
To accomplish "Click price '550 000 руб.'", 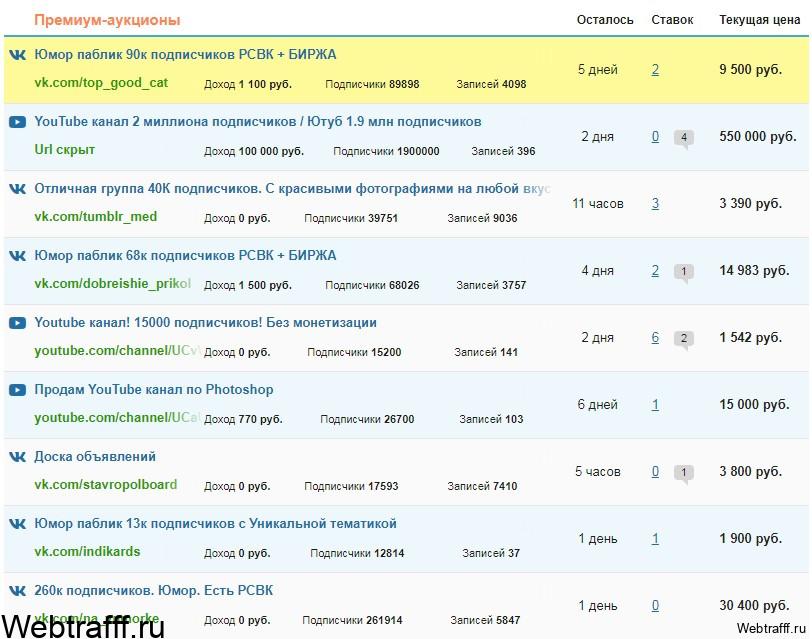I will click(758, 136).
